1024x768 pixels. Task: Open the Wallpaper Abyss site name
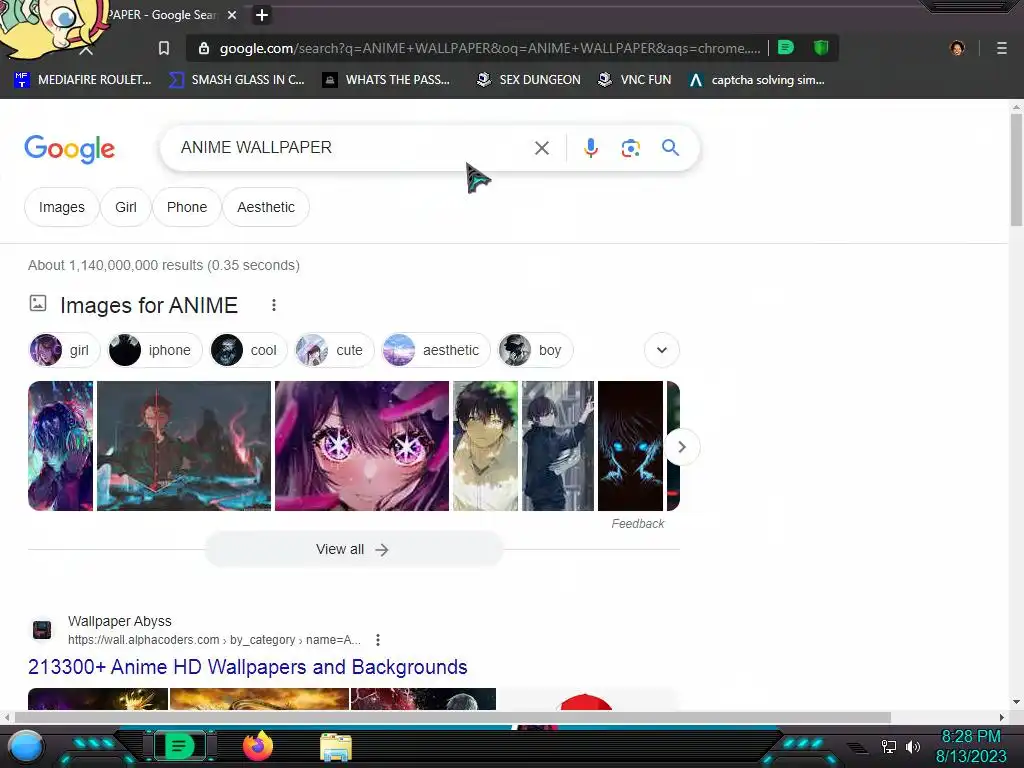(x=120, y=621)
